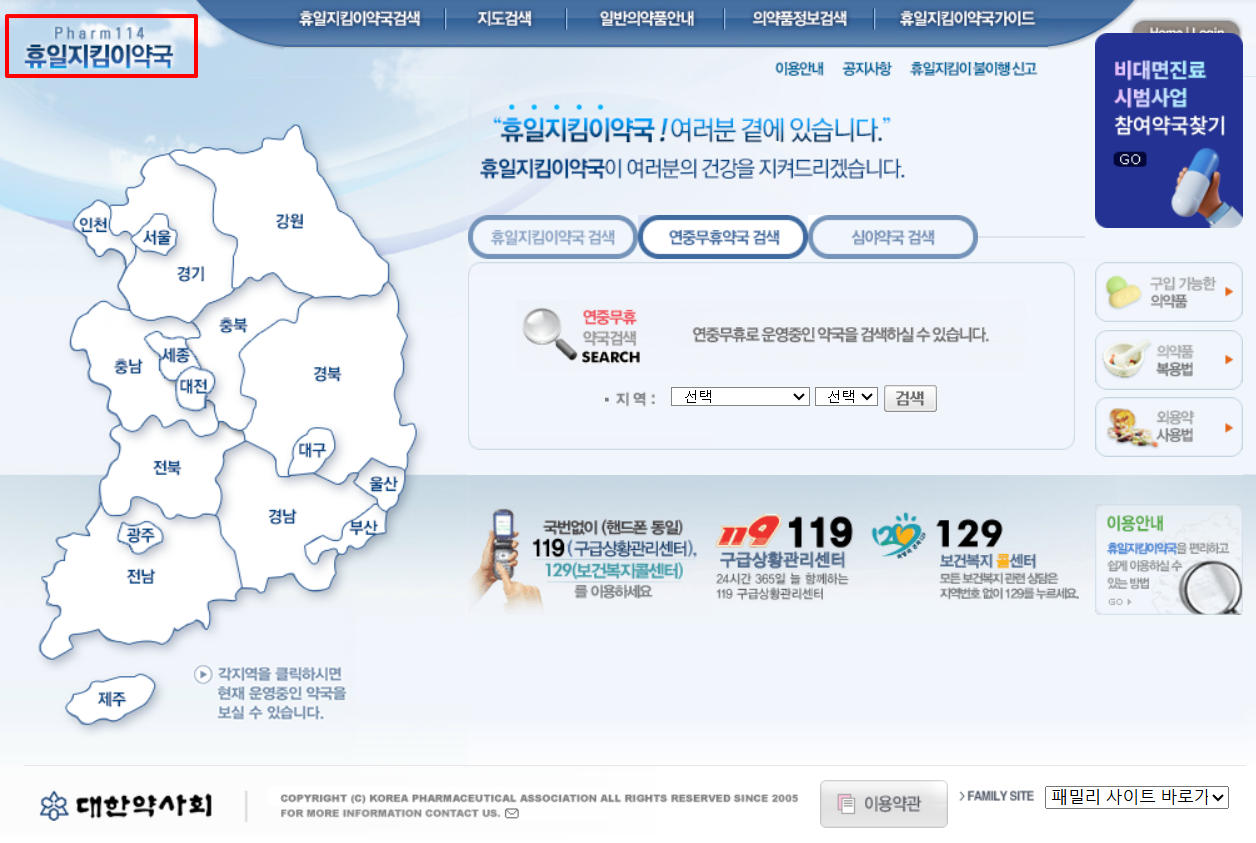Select 전북 region on the map
This screenshot has height=843, width=1256.
[x=167, y=468]
